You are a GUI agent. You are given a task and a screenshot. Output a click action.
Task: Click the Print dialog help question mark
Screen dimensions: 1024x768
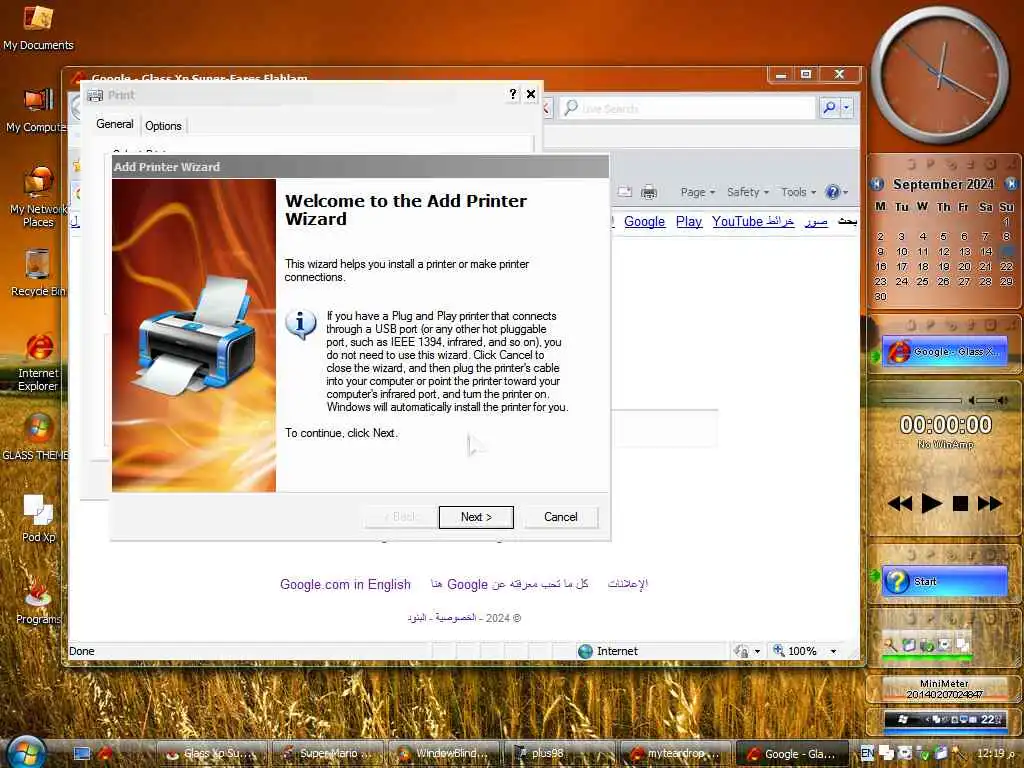513,94
